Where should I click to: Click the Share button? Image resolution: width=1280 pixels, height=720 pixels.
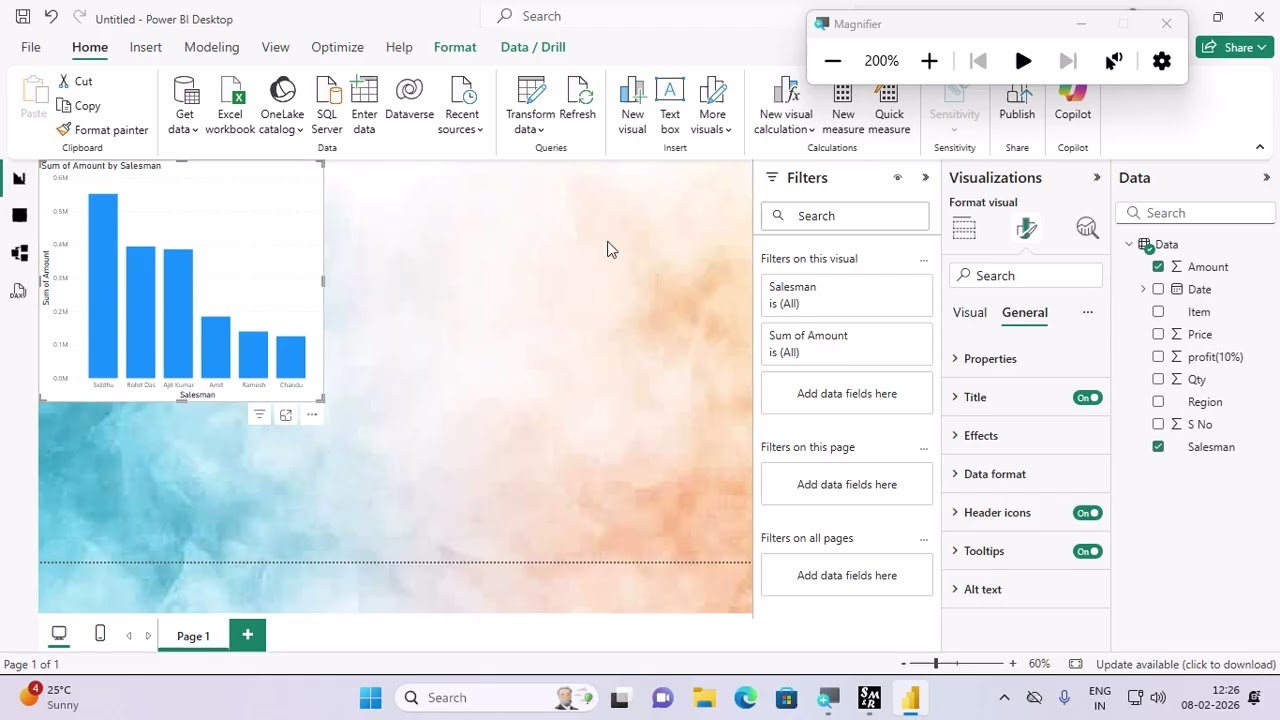[x=1235, y=47]
